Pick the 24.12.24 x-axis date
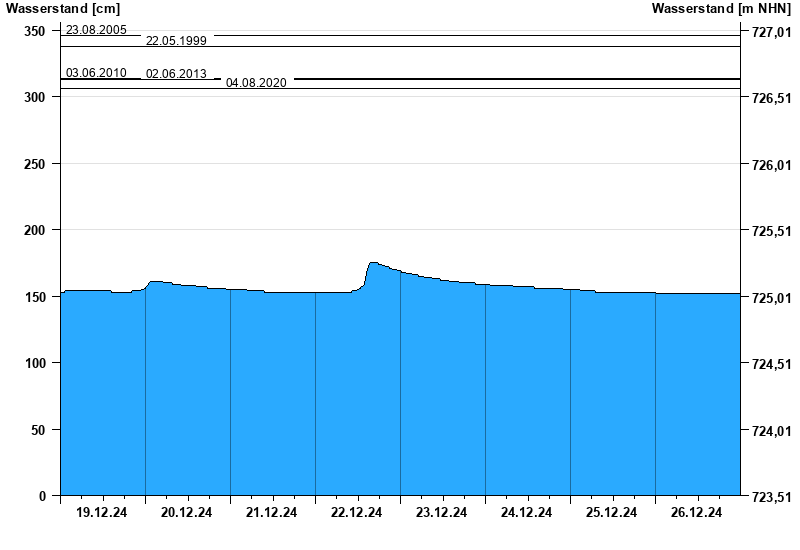This screenshot has height=550, width=800. [x=527, y=513]
